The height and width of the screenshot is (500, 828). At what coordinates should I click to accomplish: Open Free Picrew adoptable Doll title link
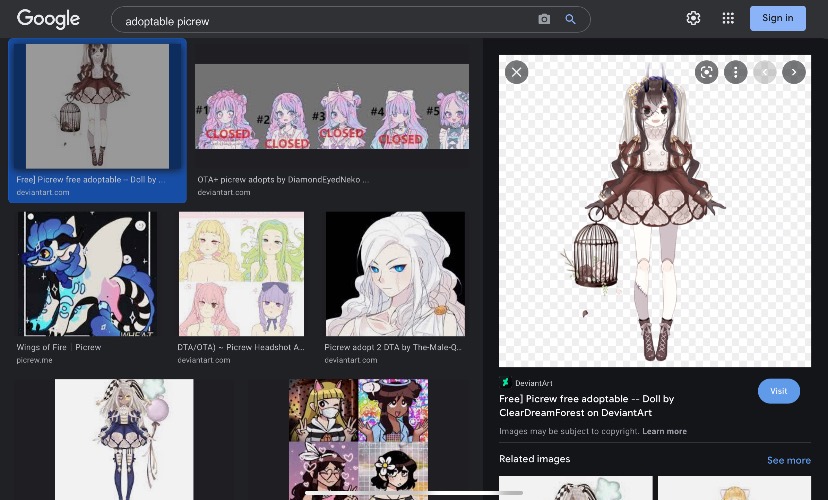click(586, 405)
